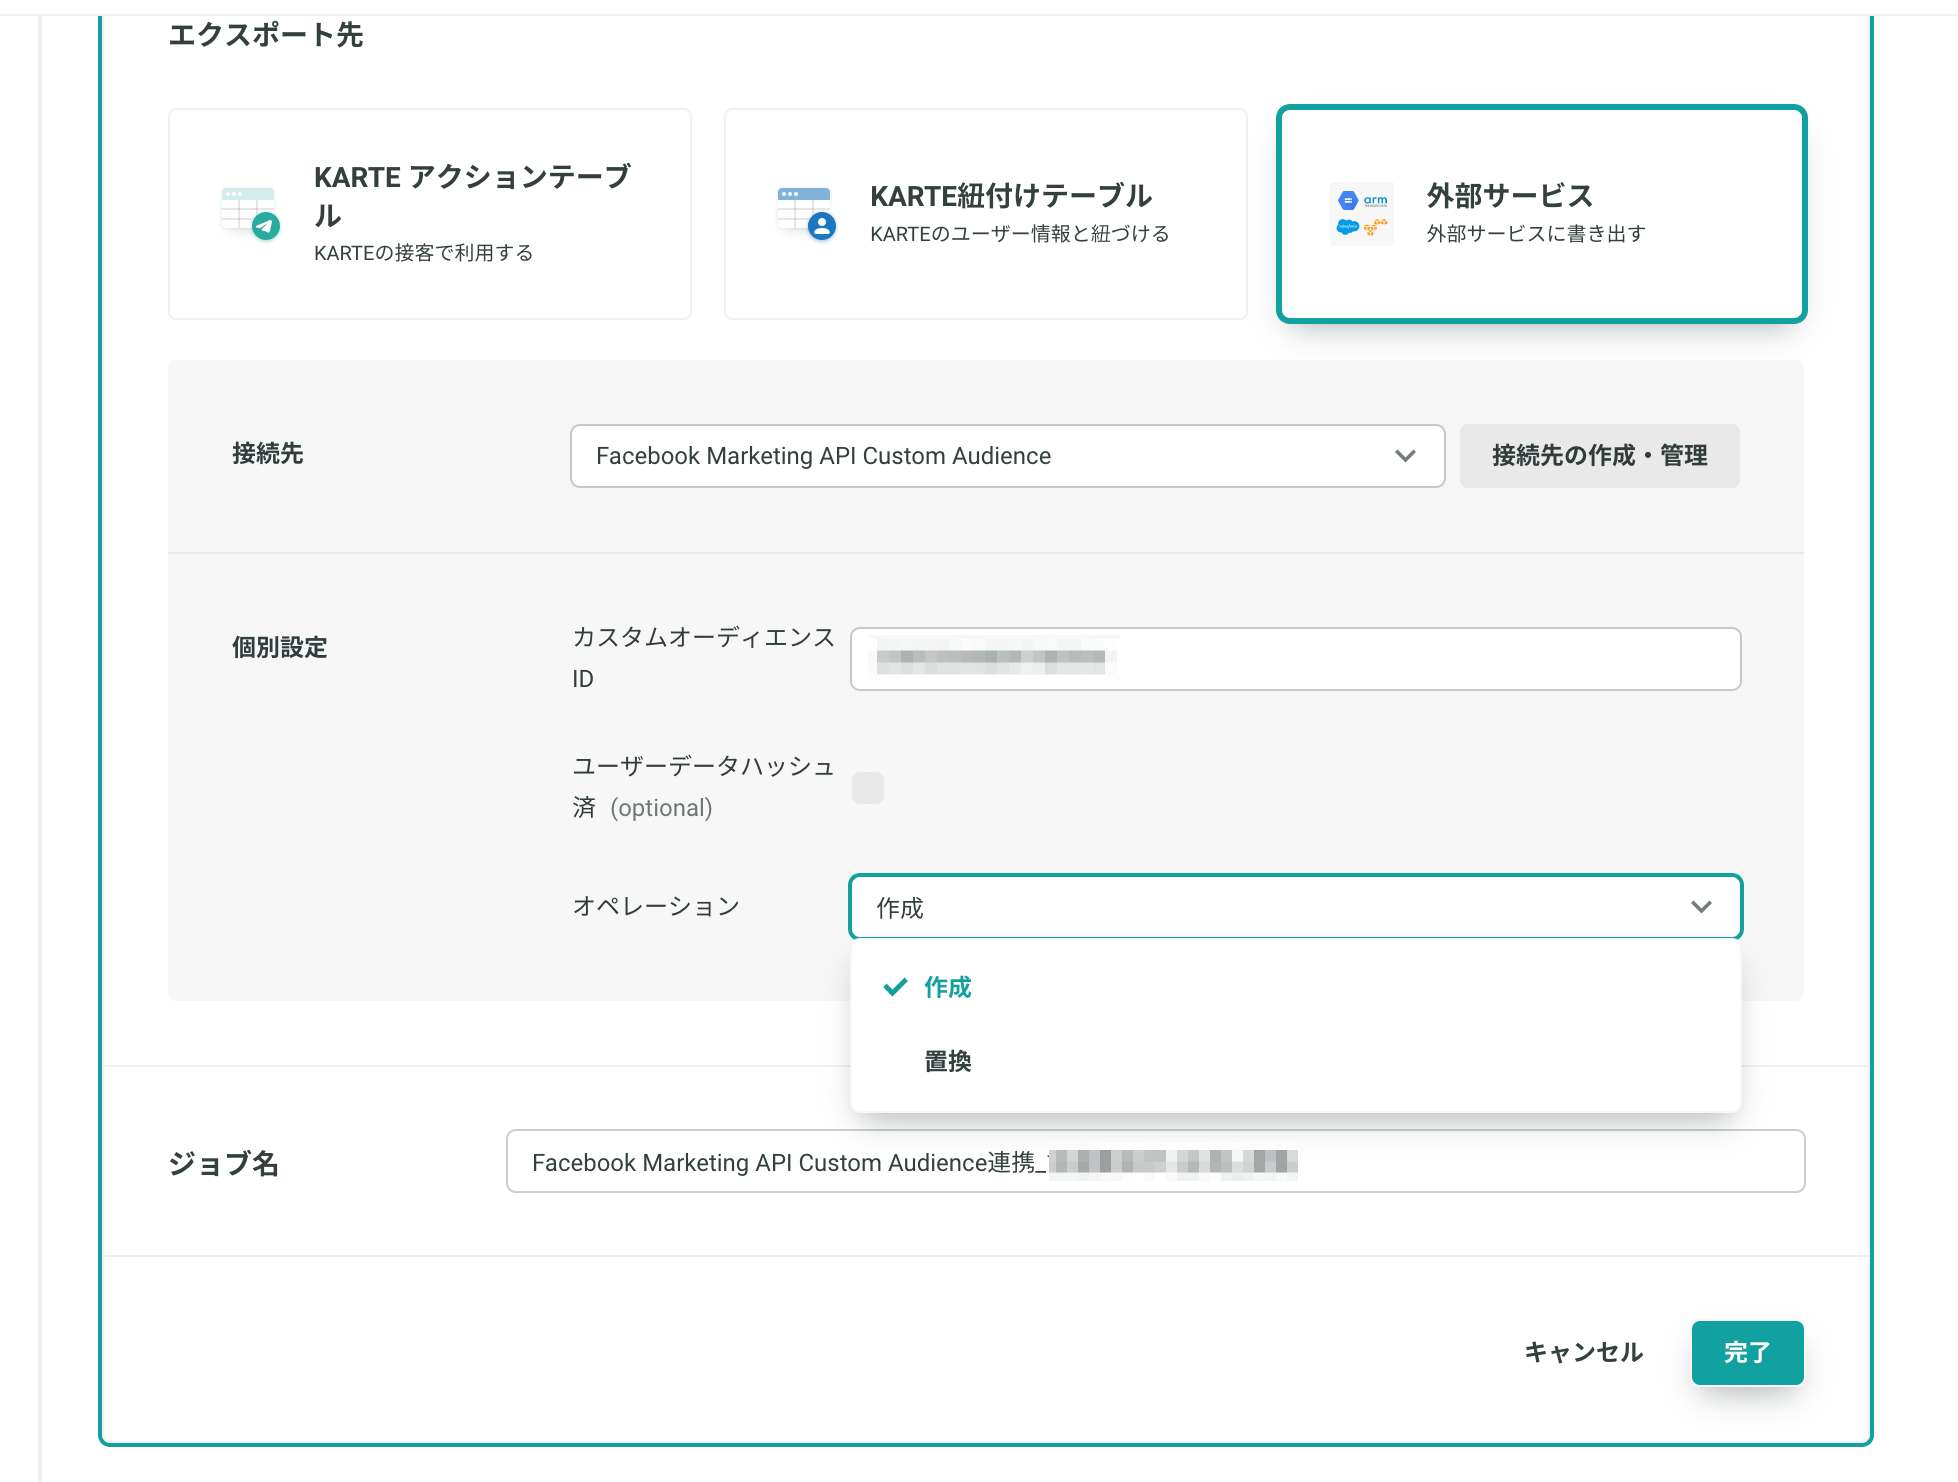Screen dimensions: 1958x1482
Task: Collapse the オペレーション dropdown showing 作成
Action: (x=1295, y=907)
